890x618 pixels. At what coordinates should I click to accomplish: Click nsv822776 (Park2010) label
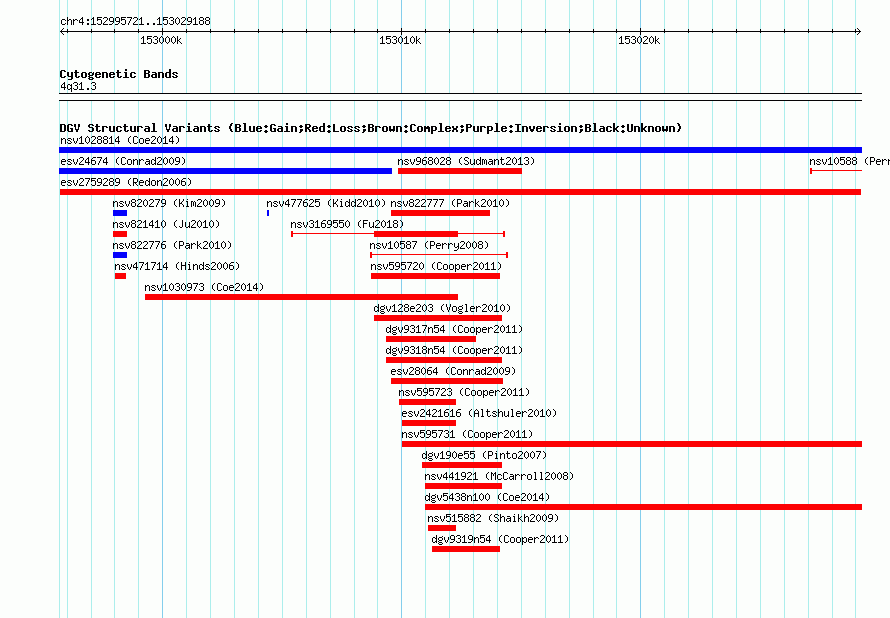172,245
